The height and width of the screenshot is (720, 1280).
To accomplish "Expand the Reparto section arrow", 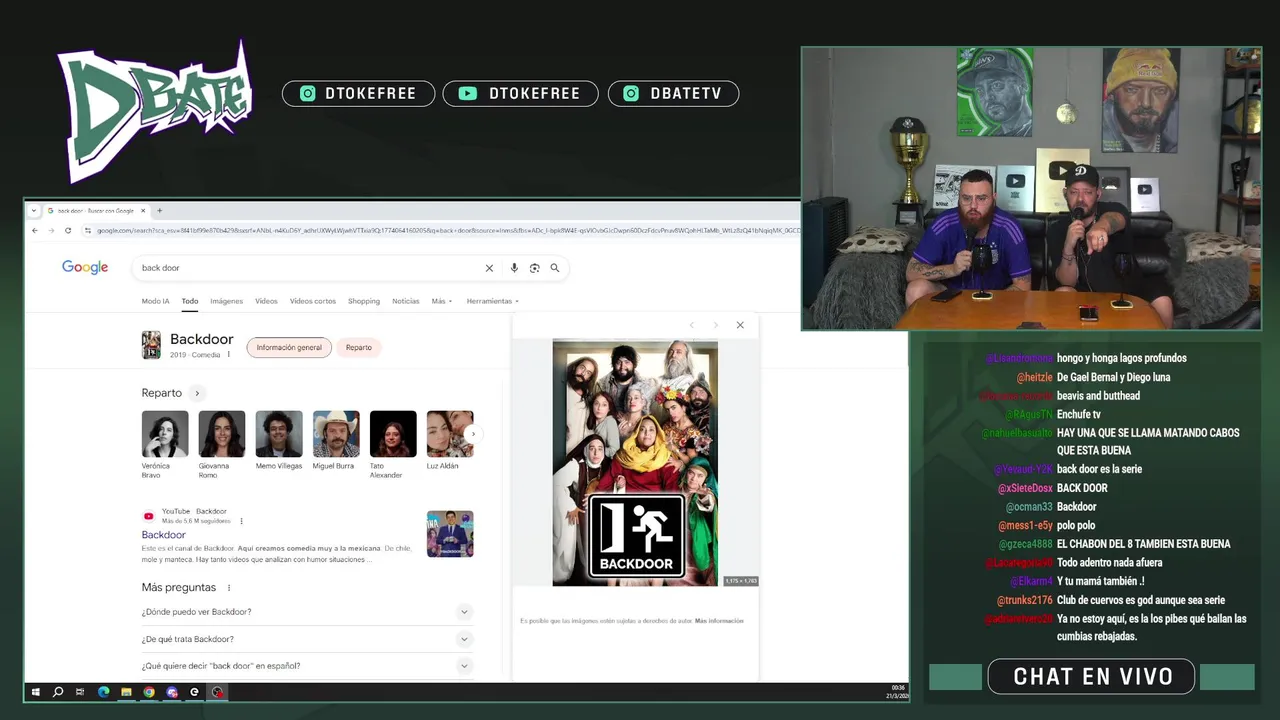I will tap(197, 393).
